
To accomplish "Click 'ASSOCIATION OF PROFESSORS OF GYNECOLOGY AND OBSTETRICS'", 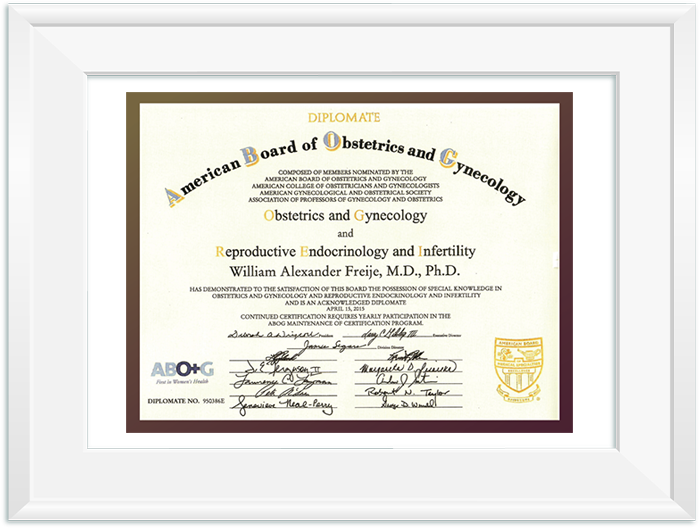I will pos(345,199).
